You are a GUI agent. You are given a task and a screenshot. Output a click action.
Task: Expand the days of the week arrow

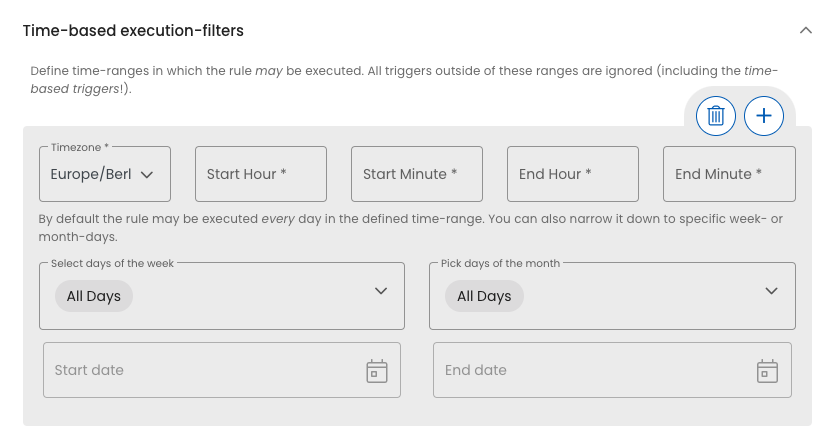(380, 291)
